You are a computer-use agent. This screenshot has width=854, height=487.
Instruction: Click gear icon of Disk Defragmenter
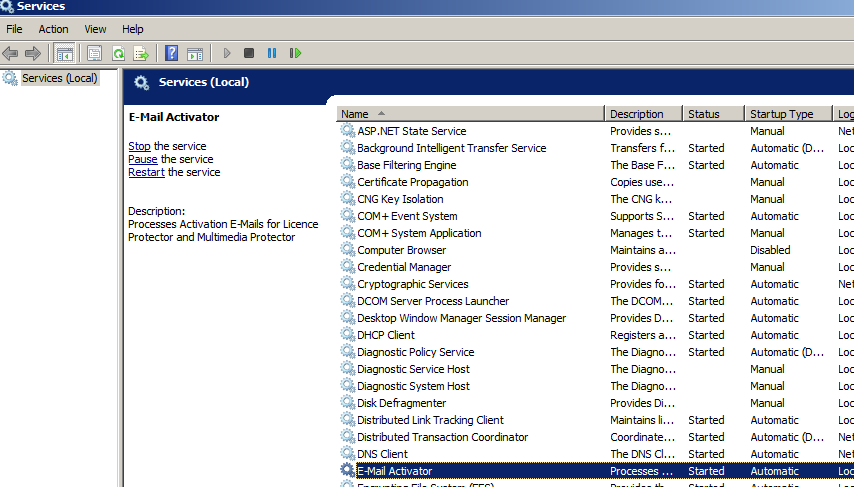coord(347,402)
